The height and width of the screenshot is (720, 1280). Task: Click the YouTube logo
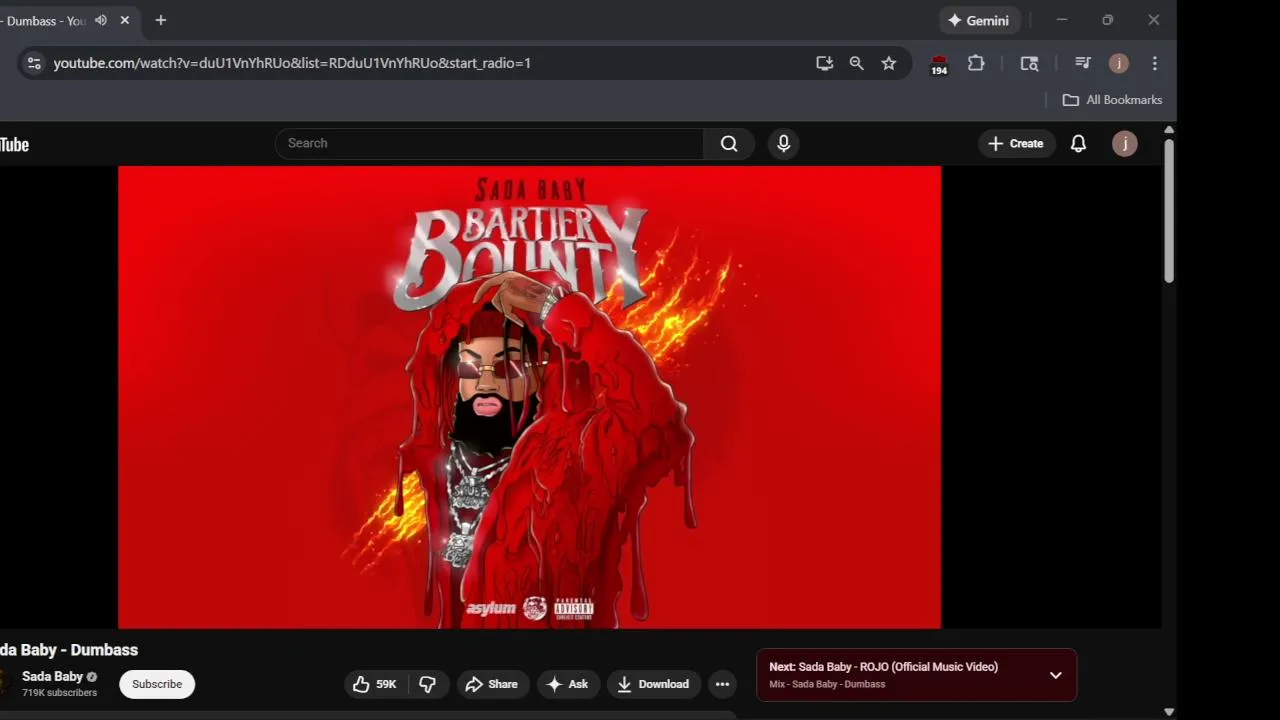click(14, 145)
